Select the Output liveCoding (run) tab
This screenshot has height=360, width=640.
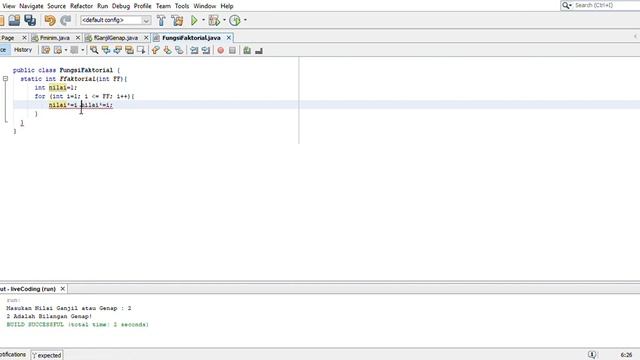tap(28, 289)
